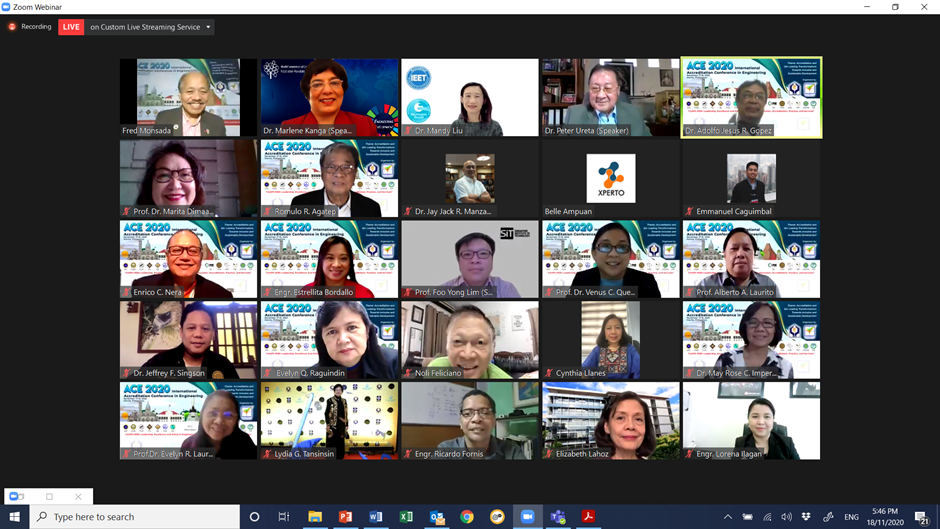Select Dr. Mandy Liu's video tile
940x529 pixels.
tap(470, 97)
